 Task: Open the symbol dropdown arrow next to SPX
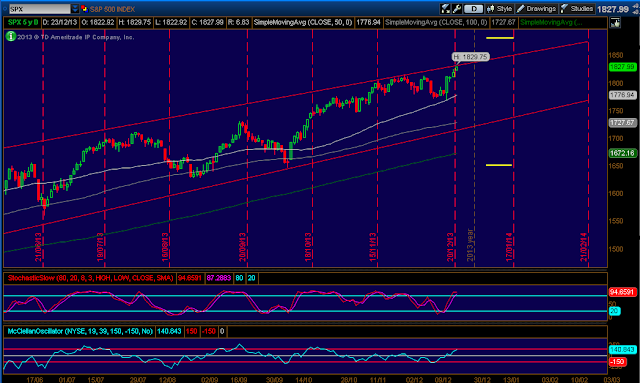coord(75,9)
